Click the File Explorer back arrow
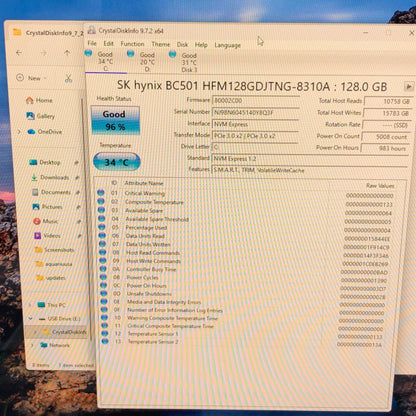Screen dimensions: 416x416 19,53
